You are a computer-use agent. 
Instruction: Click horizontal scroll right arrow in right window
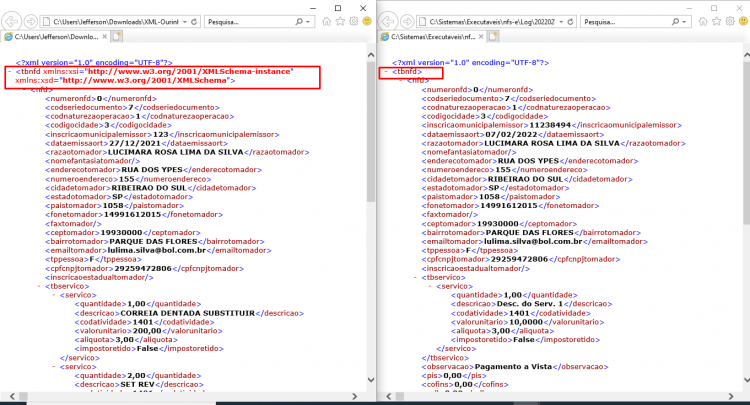pyautogui.click(x=731, y=396)
